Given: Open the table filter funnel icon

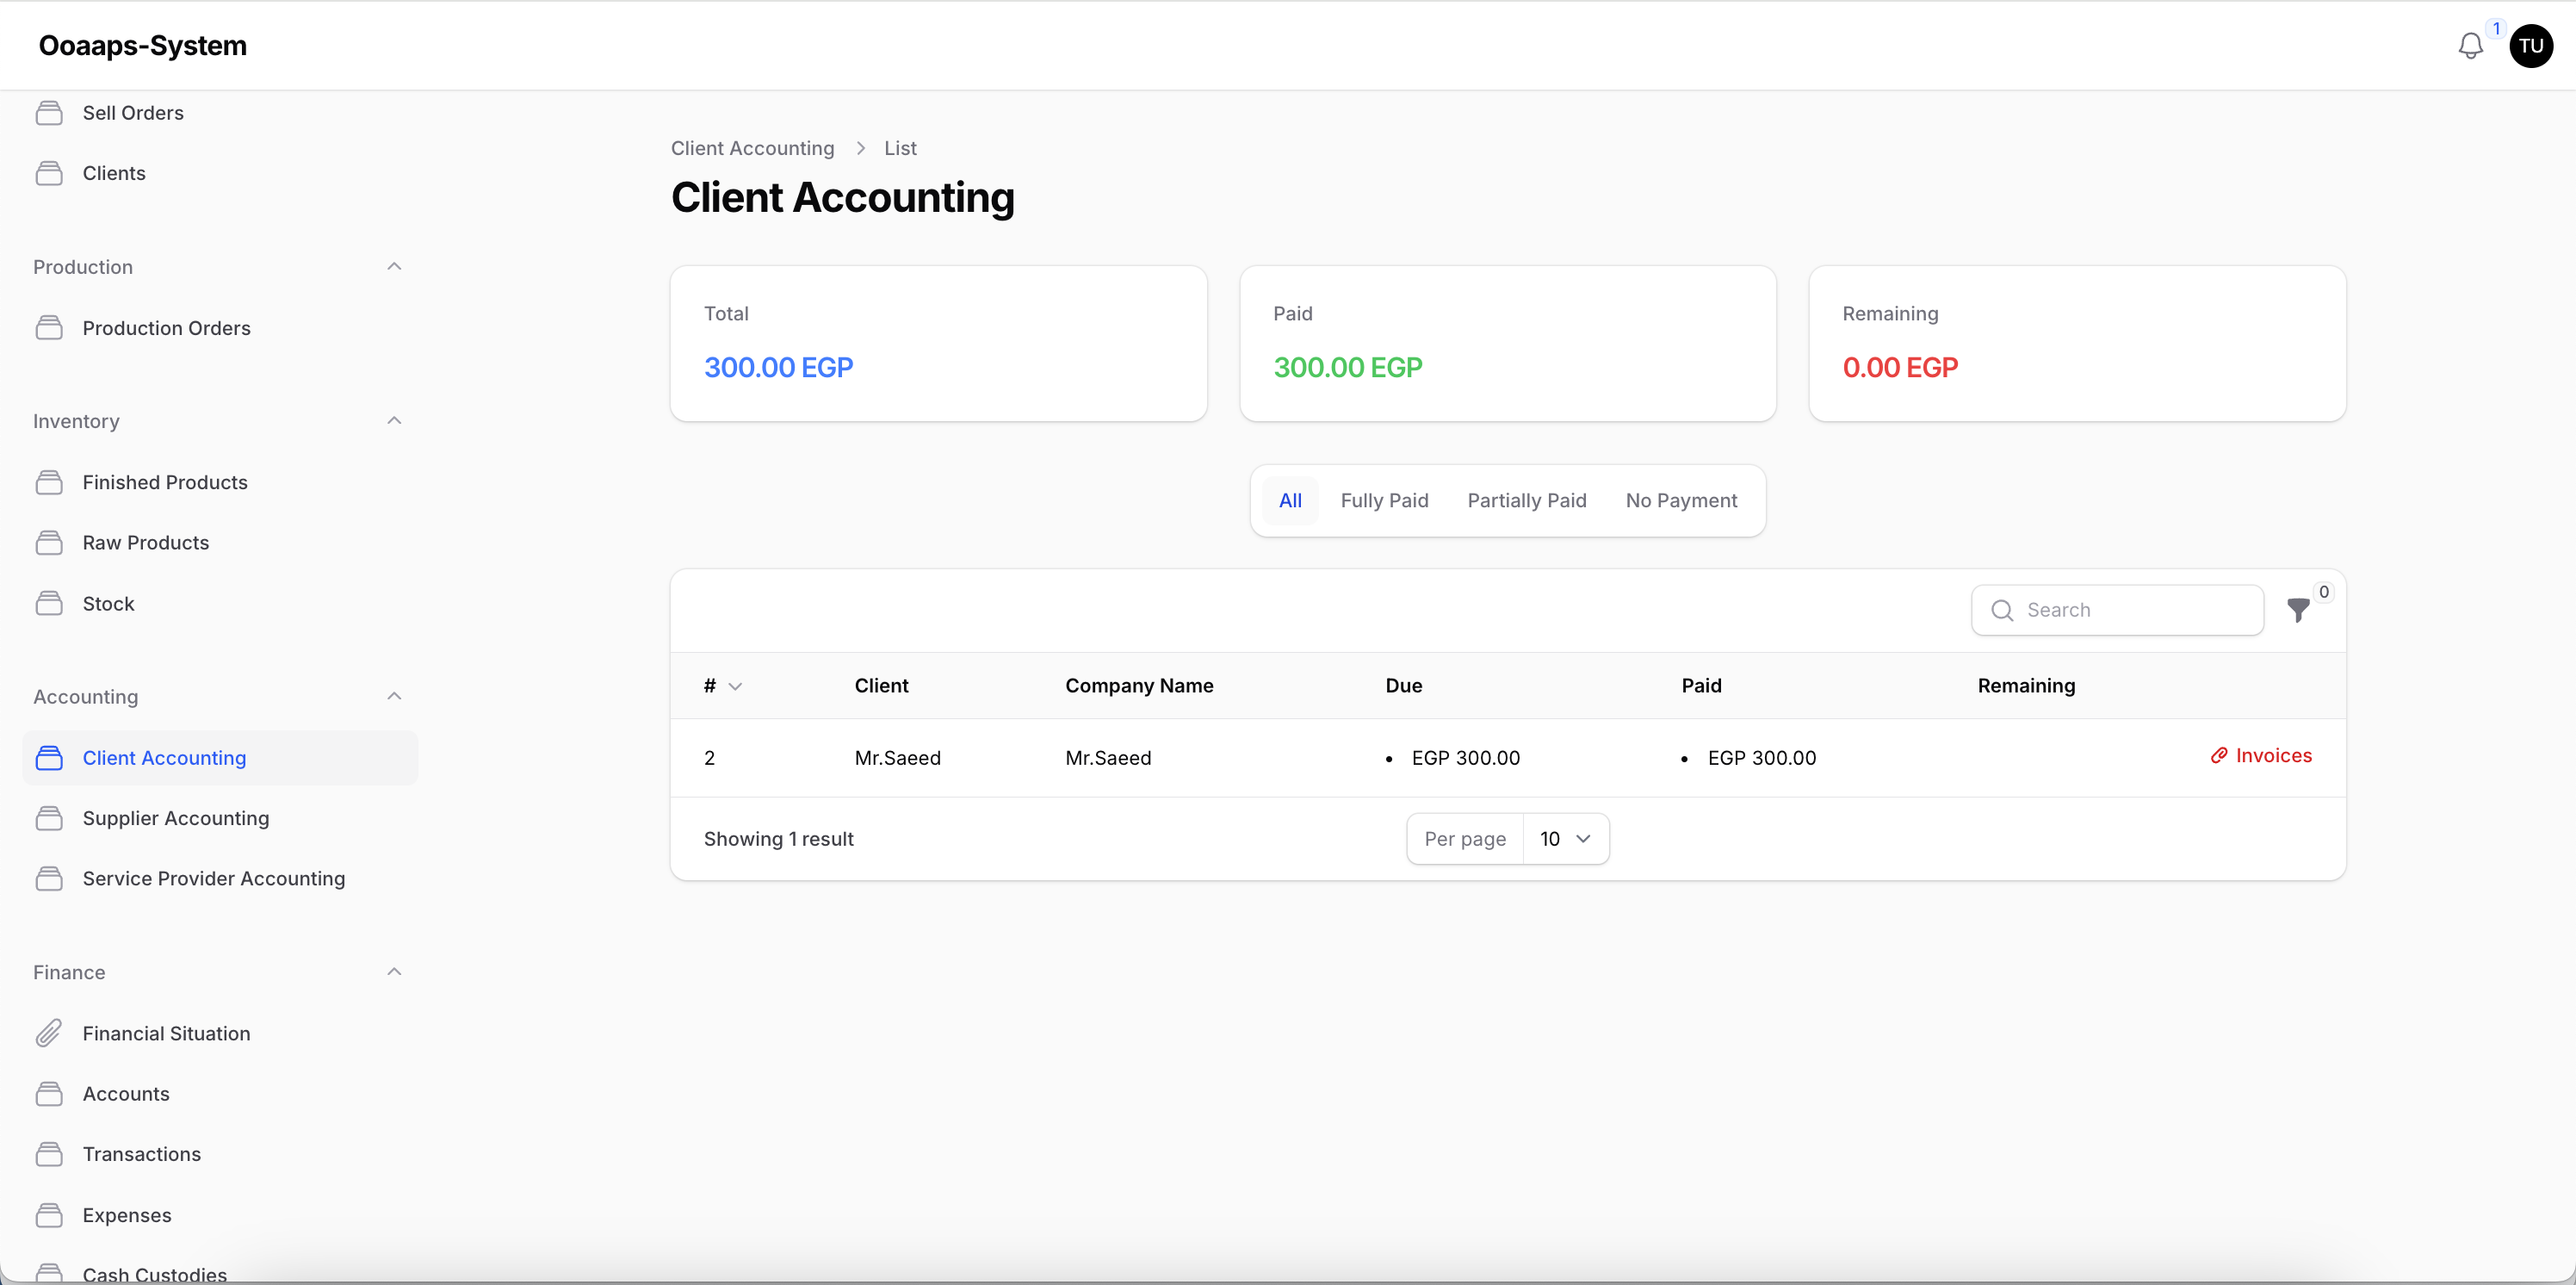Looking at the screenshot, I should coord(2298,610).
